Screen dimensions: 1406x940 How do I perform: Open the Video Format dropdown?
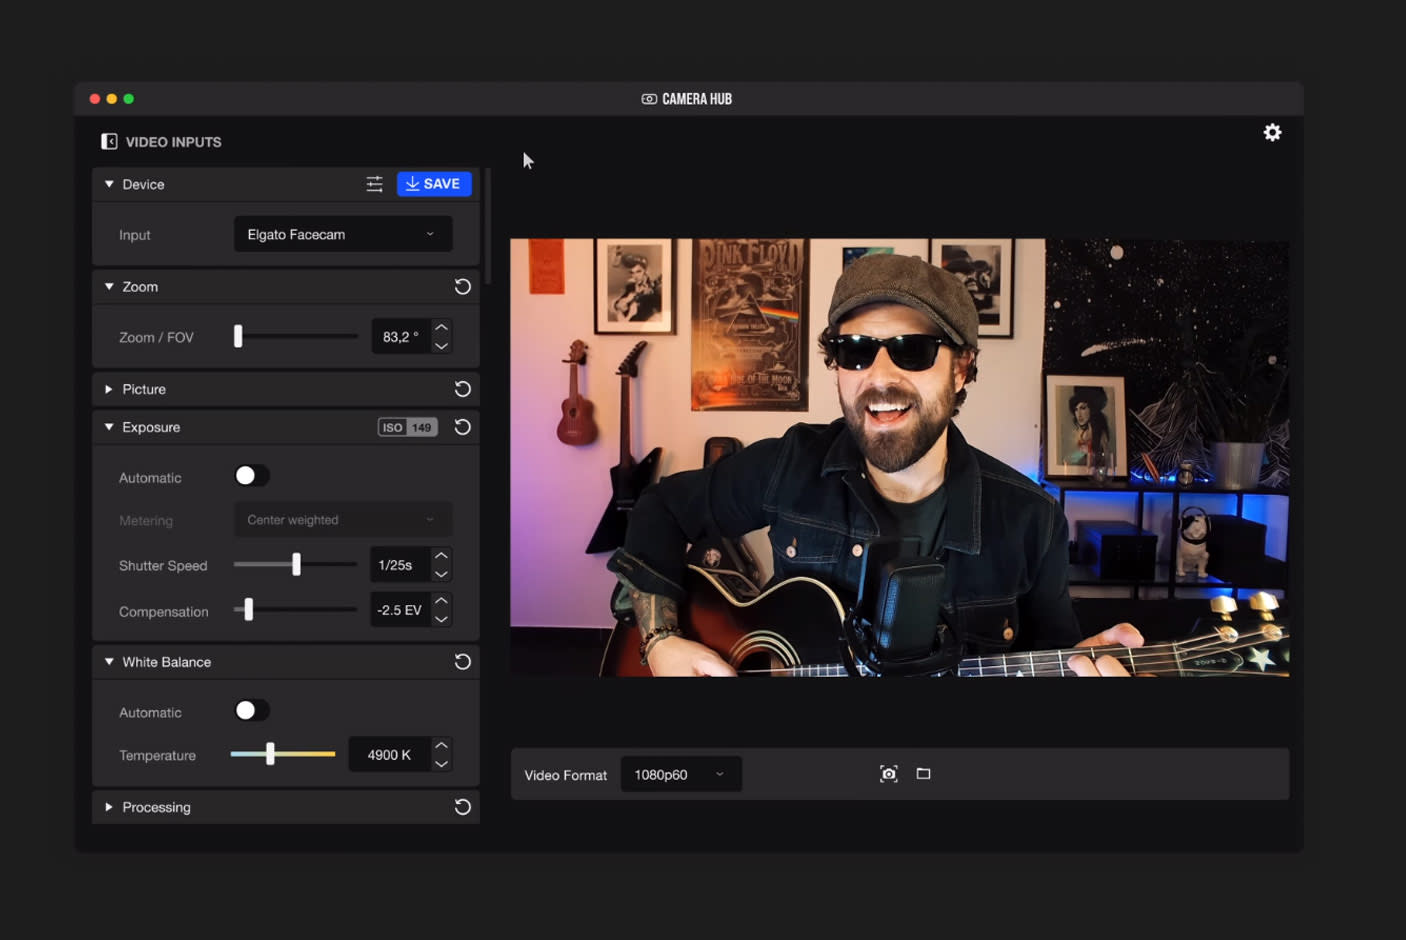tap(681, 774)
